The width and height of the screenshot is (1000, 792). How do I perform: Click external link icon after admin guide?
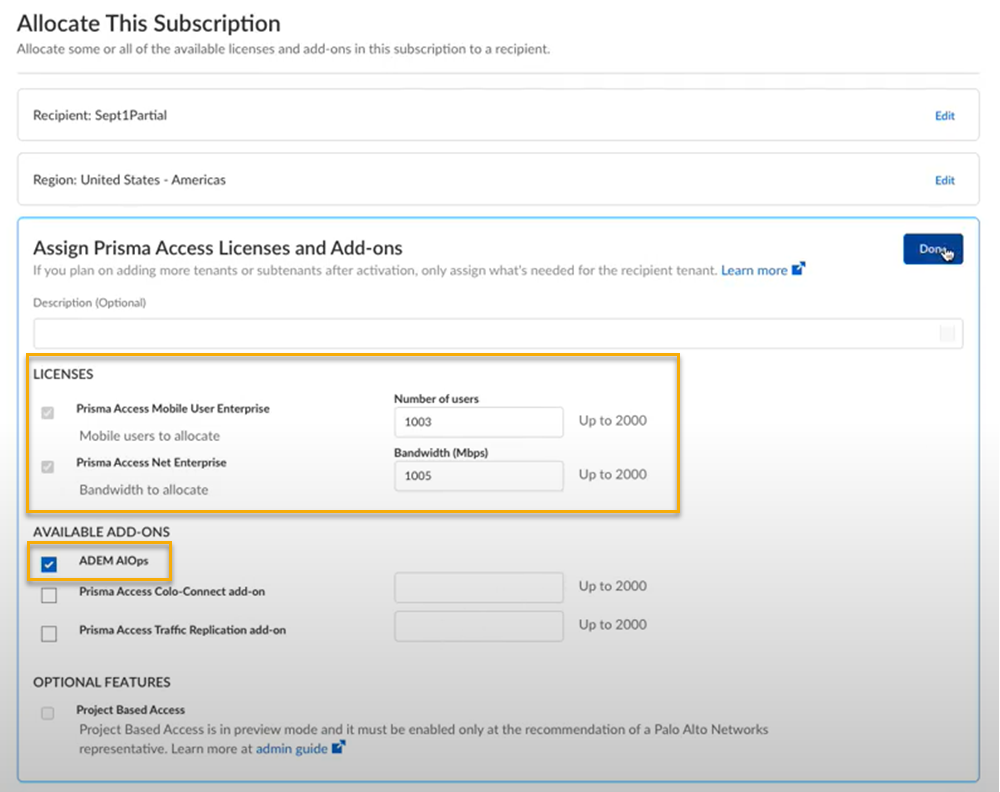tap(339, 747)
